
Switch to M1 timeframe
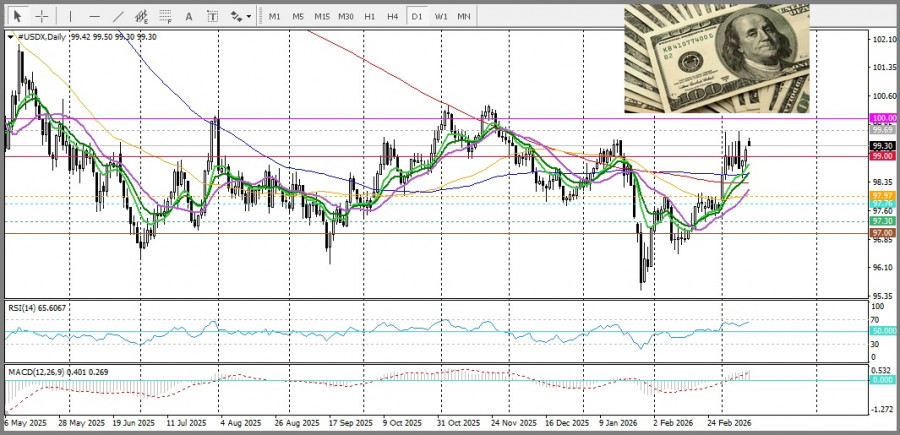274,16
